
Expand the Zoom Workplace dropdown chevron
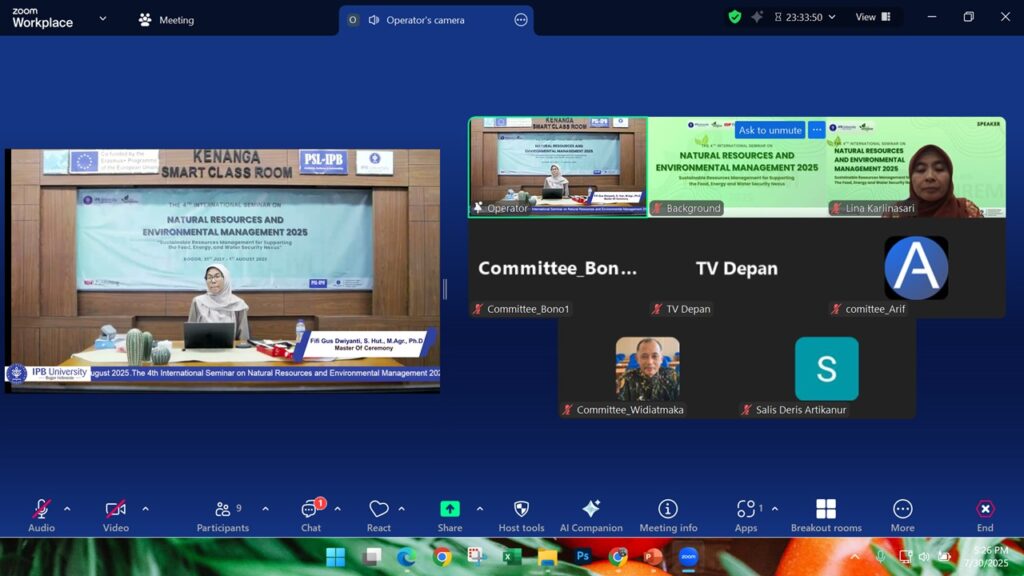coord(102,18)
